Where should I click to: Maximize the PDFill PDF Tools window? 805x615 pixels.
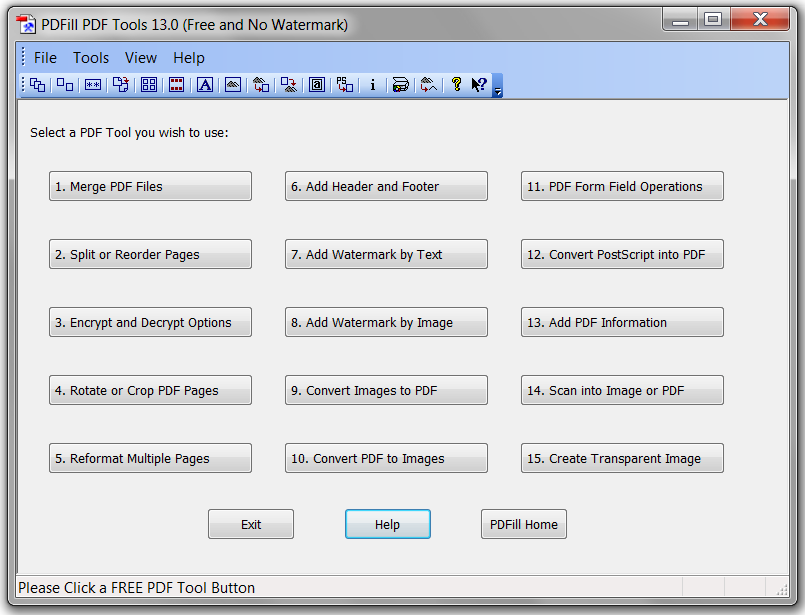[x=713, y=21]
